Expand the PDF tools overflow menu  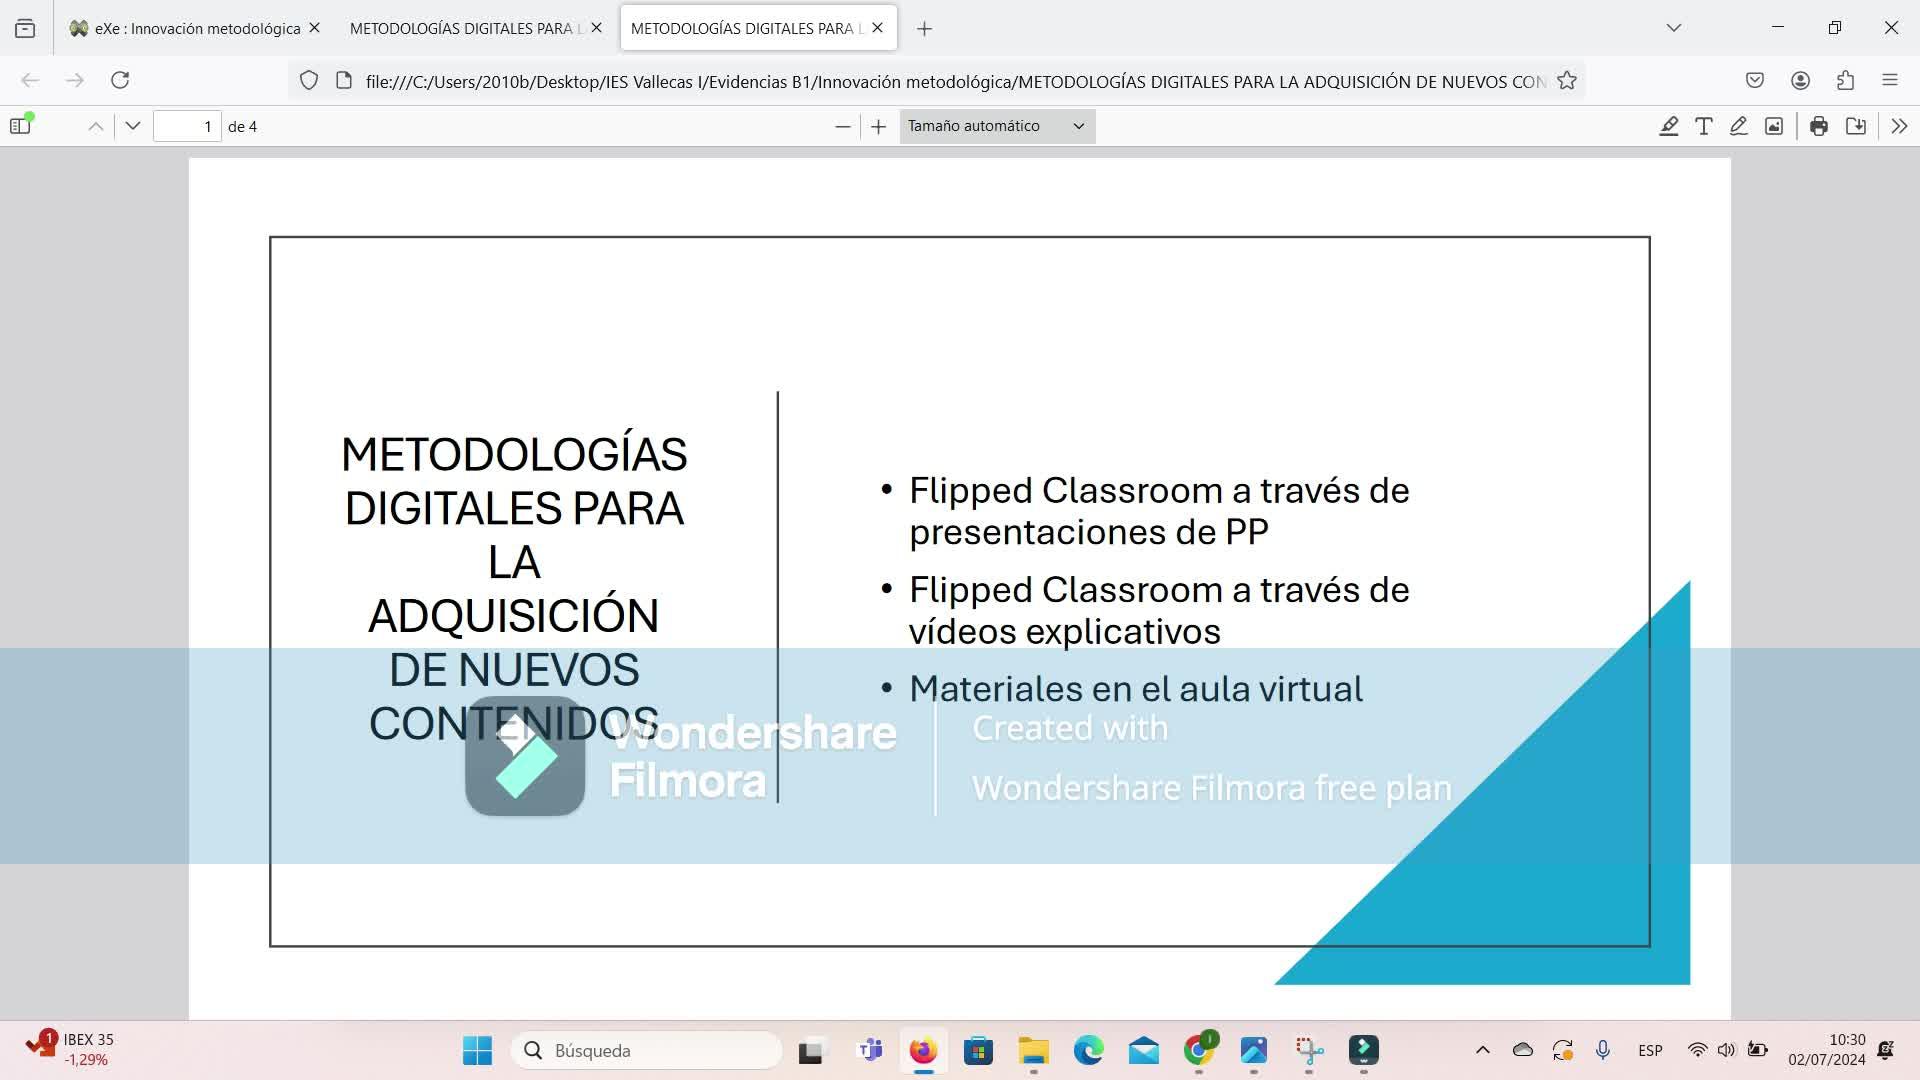pos(1898,126)
